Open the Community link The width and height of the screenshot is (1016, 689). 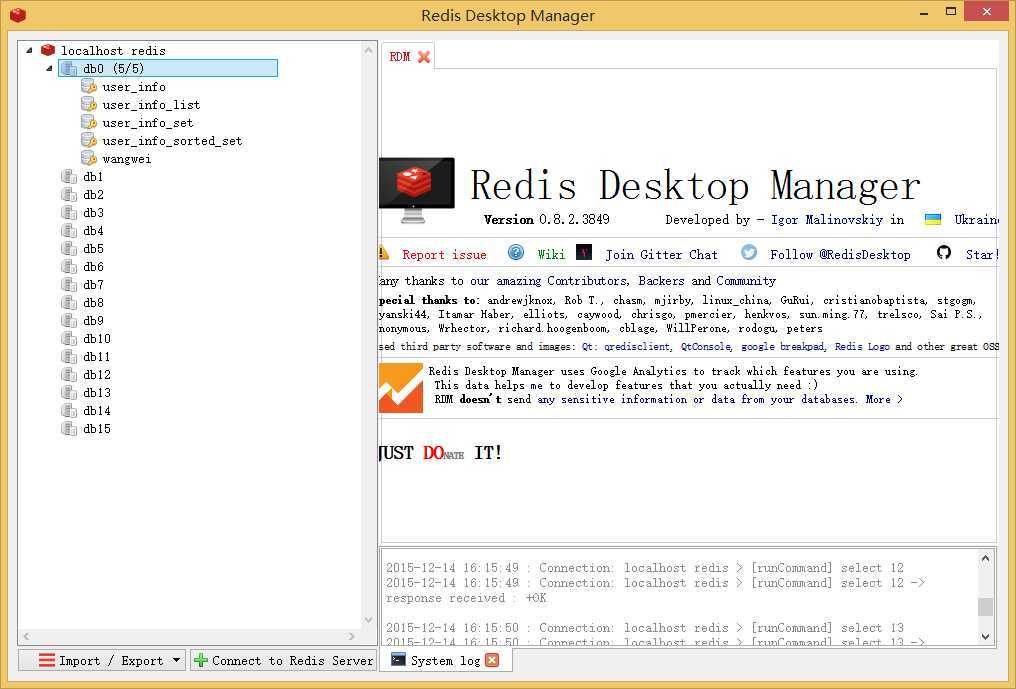tap(746, 281)
